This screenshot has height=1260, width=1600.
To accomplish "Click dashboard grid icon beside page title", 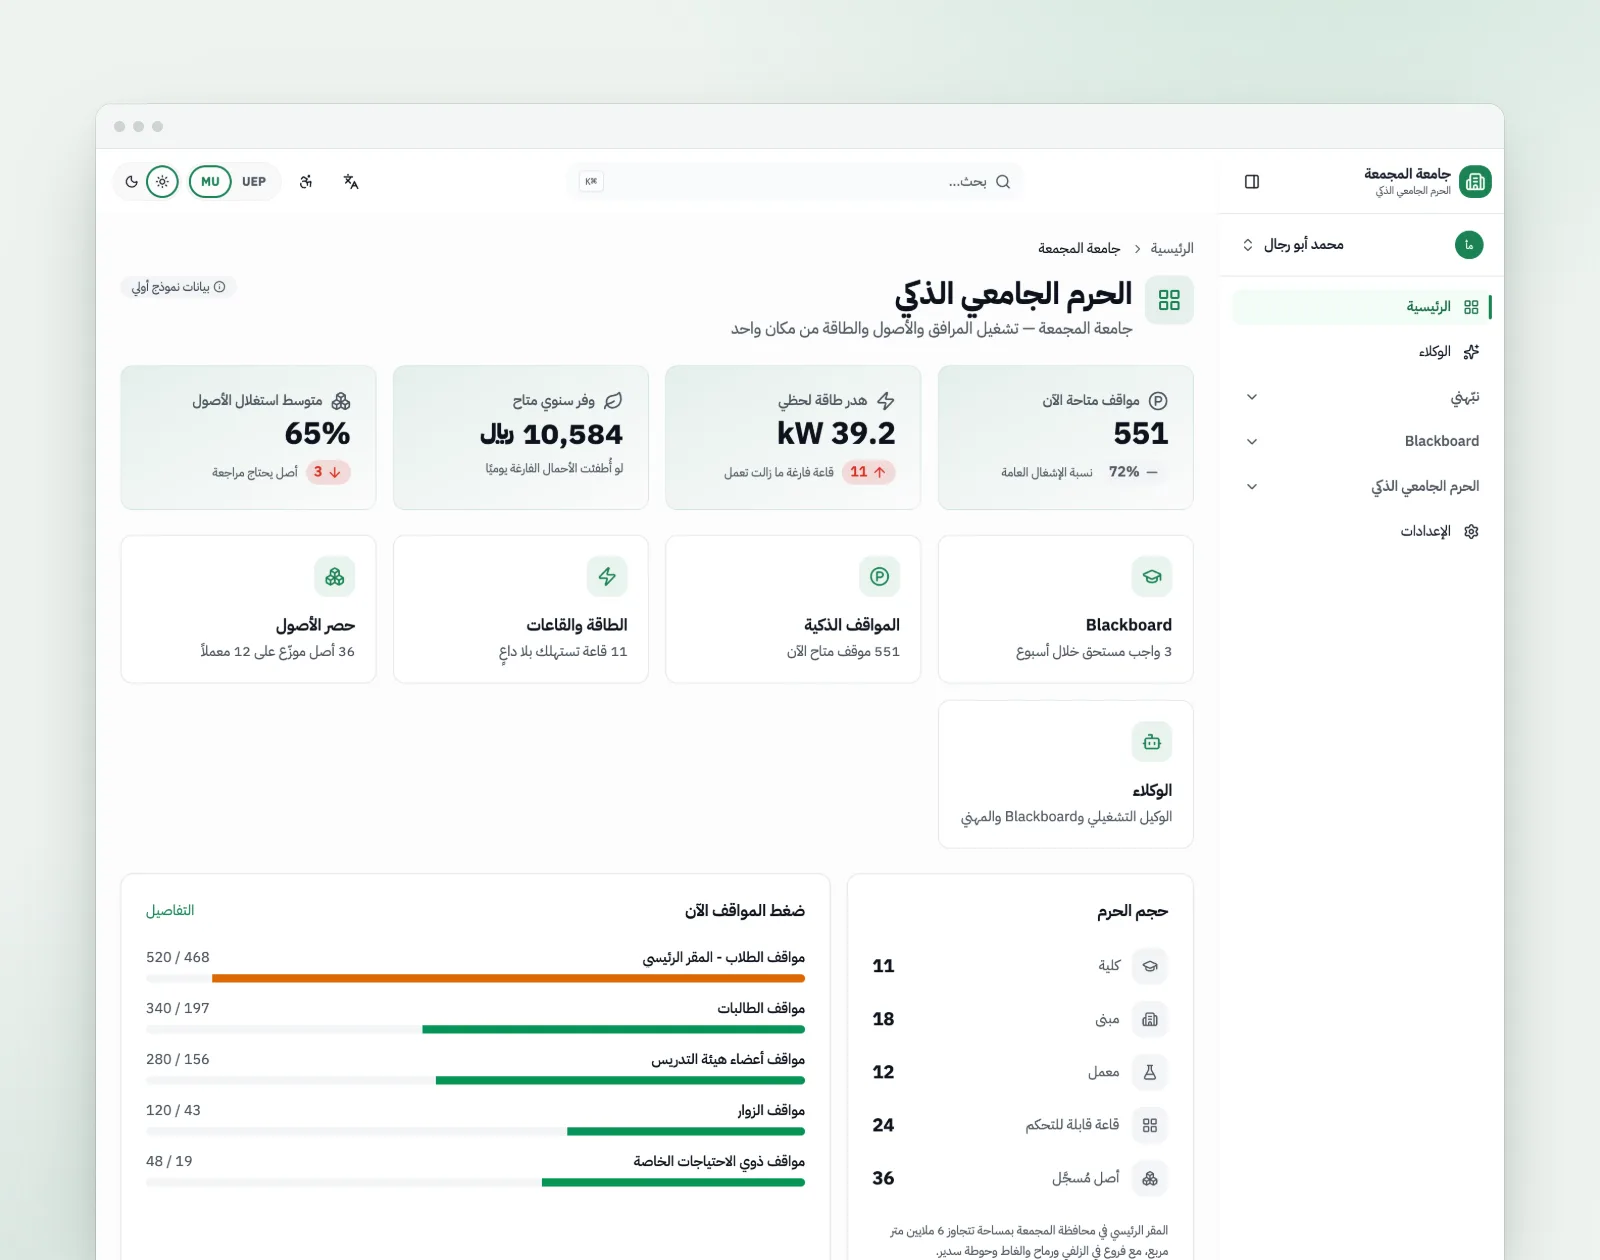I will pos(1169,300).
